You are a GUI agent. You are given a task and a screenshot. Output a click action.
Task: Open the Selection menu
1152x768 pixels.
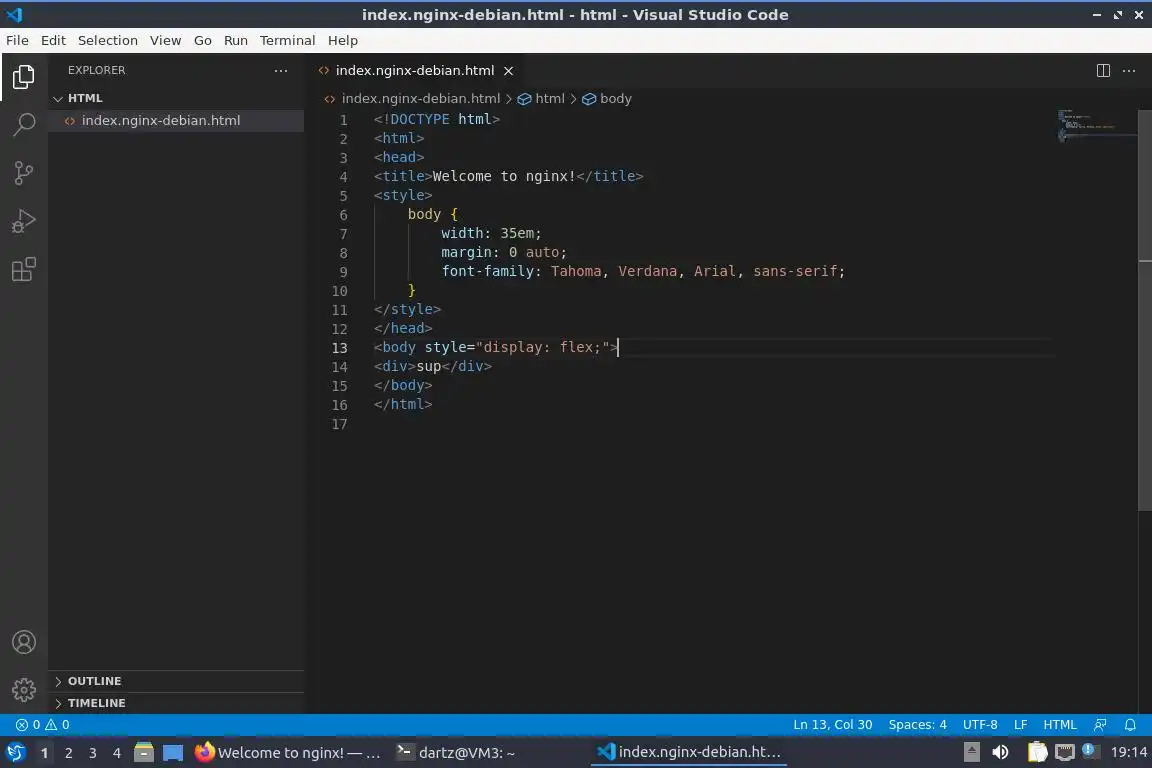[107, 40]
